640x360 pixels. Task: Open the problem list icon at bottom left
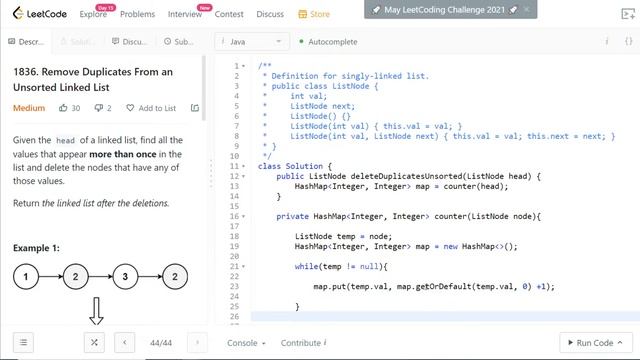(23, 342)
